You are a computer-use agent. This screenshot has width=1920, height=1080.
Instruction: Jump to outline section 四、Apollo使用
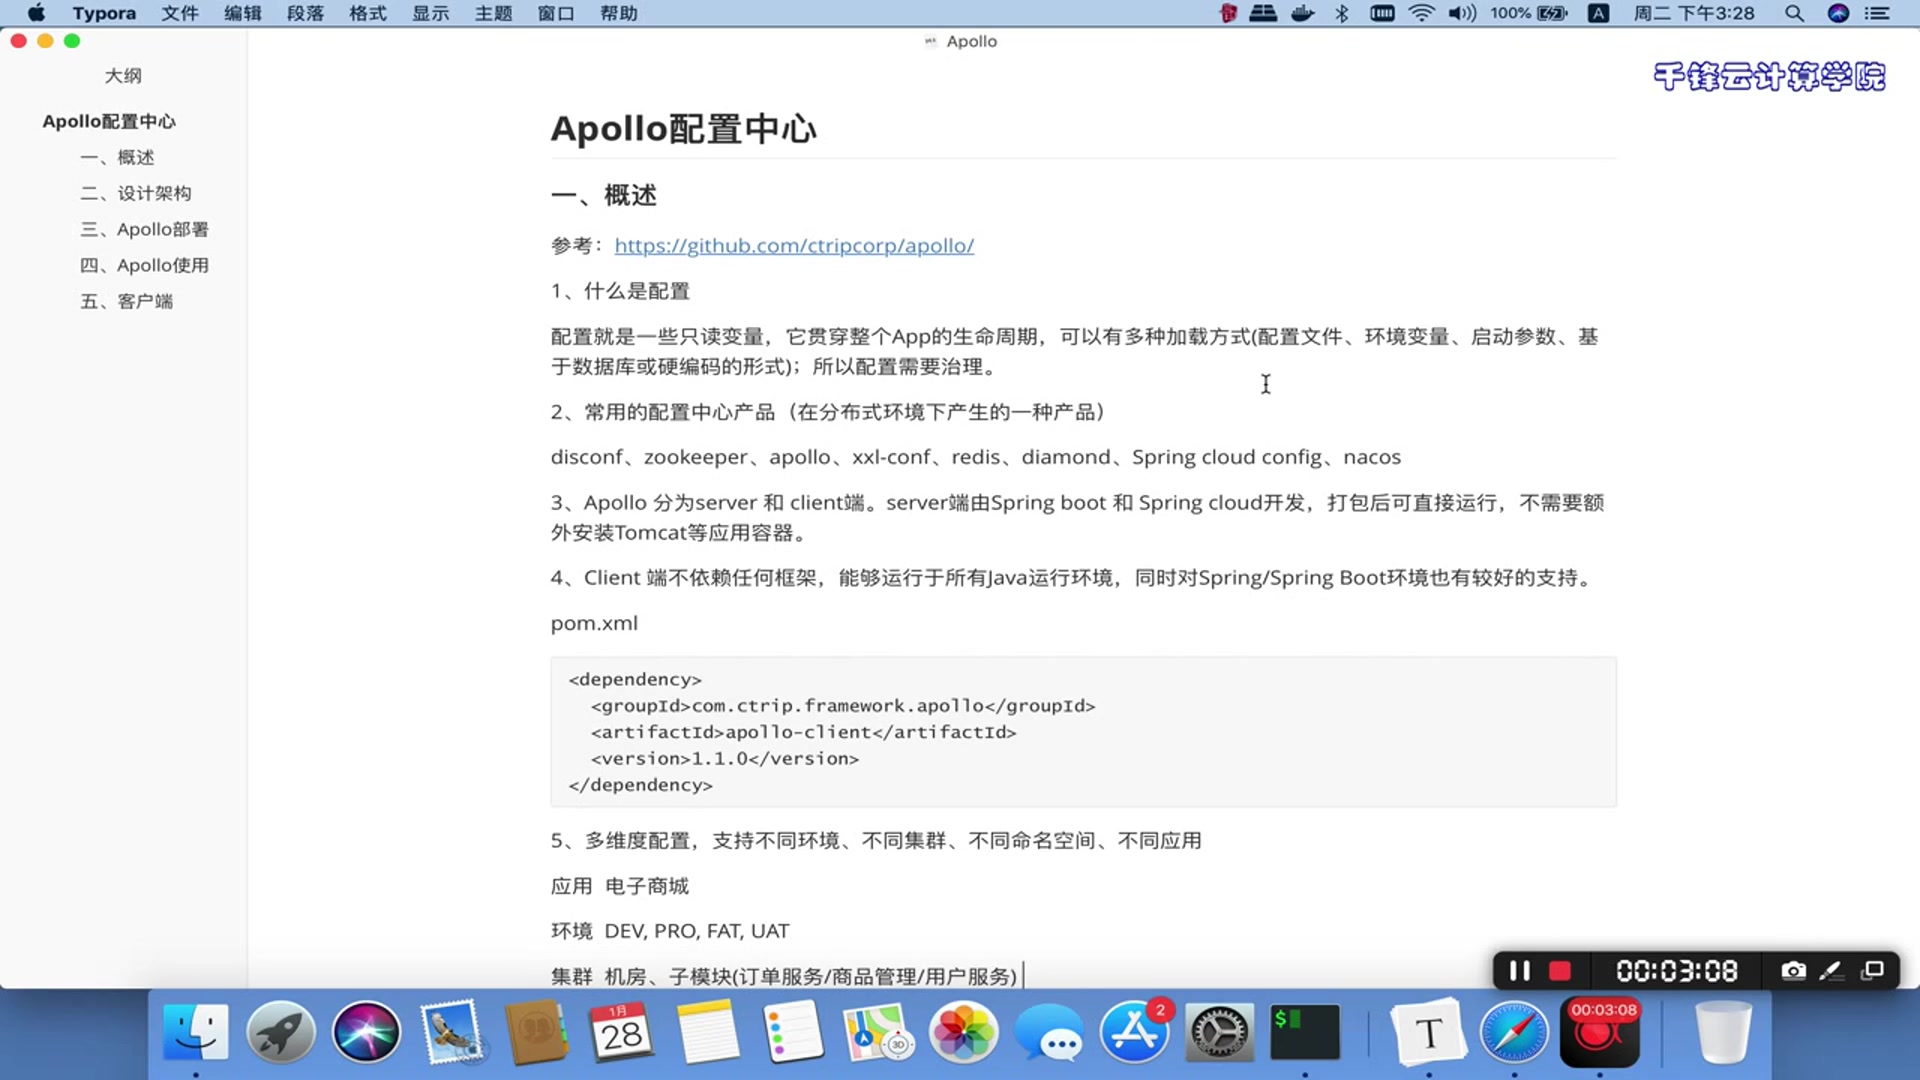point(145,265)
